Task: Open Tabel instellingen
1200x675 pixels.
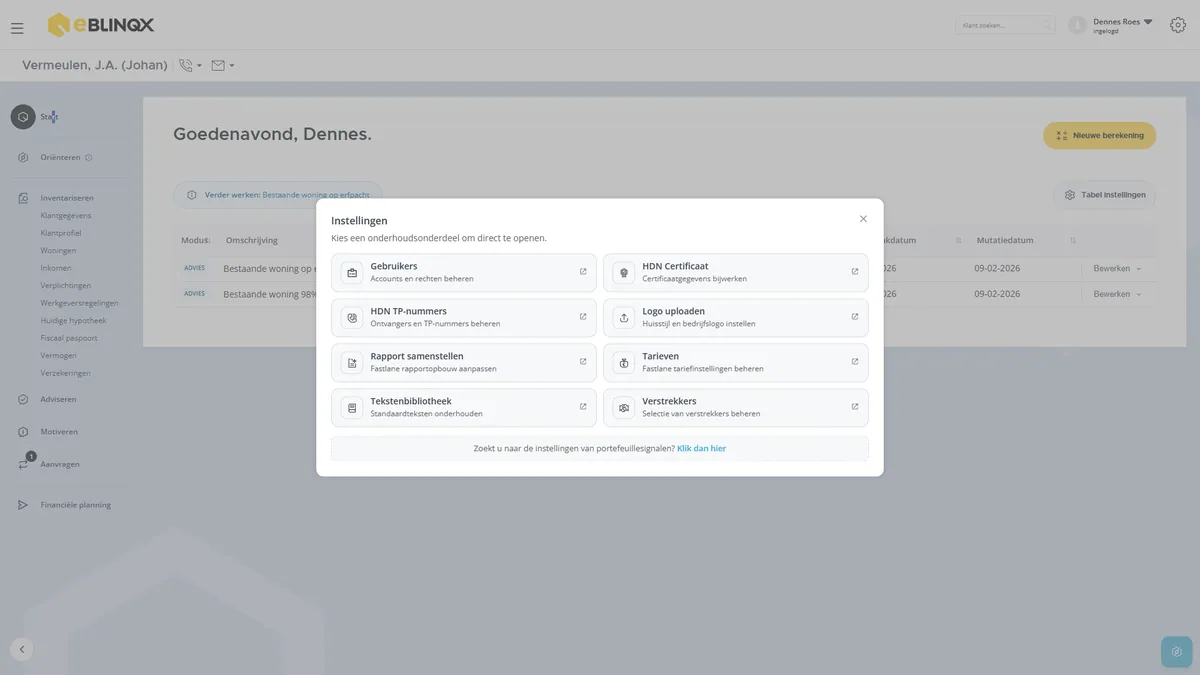Action: (1104, 195)
